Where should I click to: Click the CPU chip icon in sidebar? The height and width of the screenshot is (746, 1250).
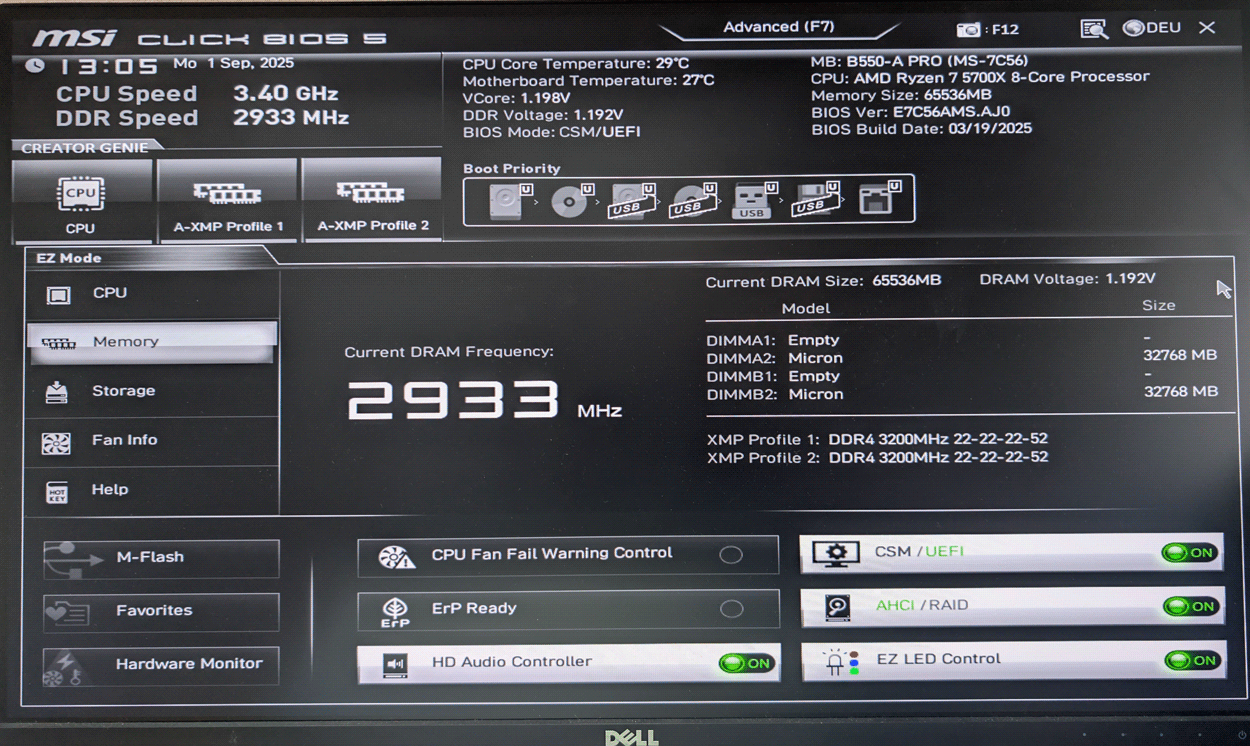[58, 295]
